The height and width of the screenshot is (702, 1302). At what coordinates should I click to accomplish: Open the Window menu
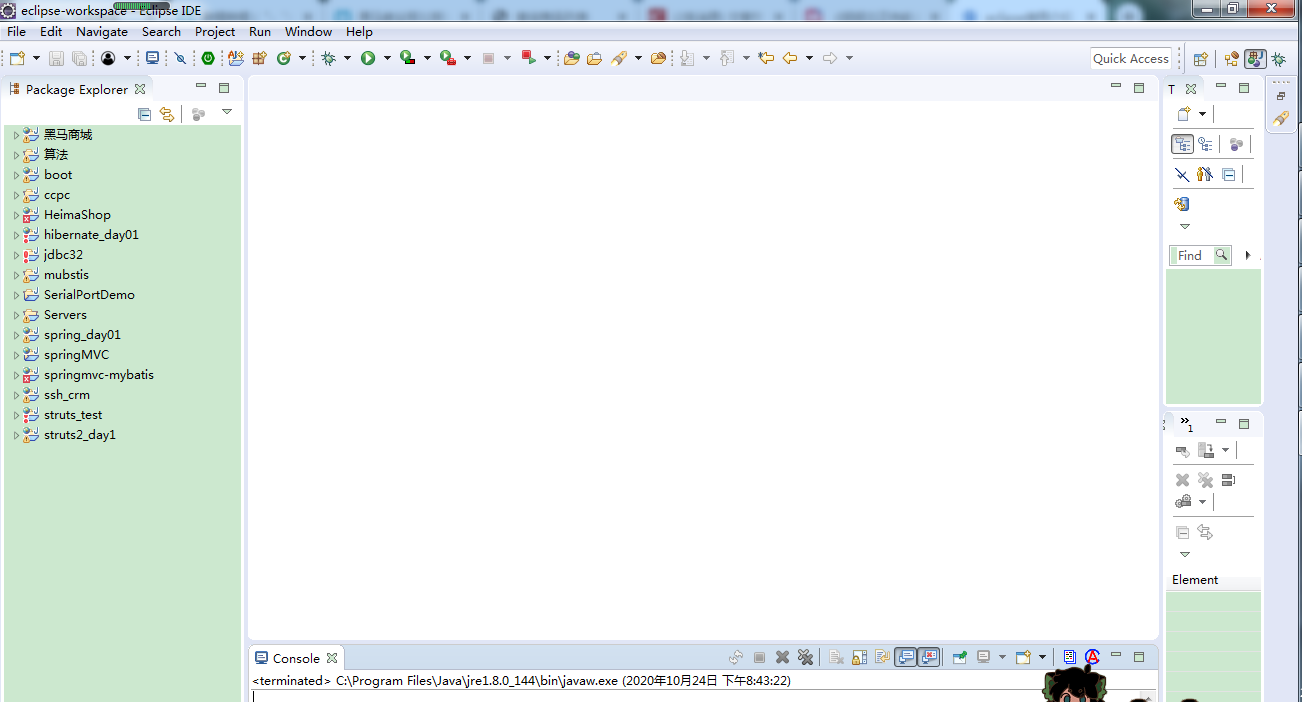pos(308,31)
